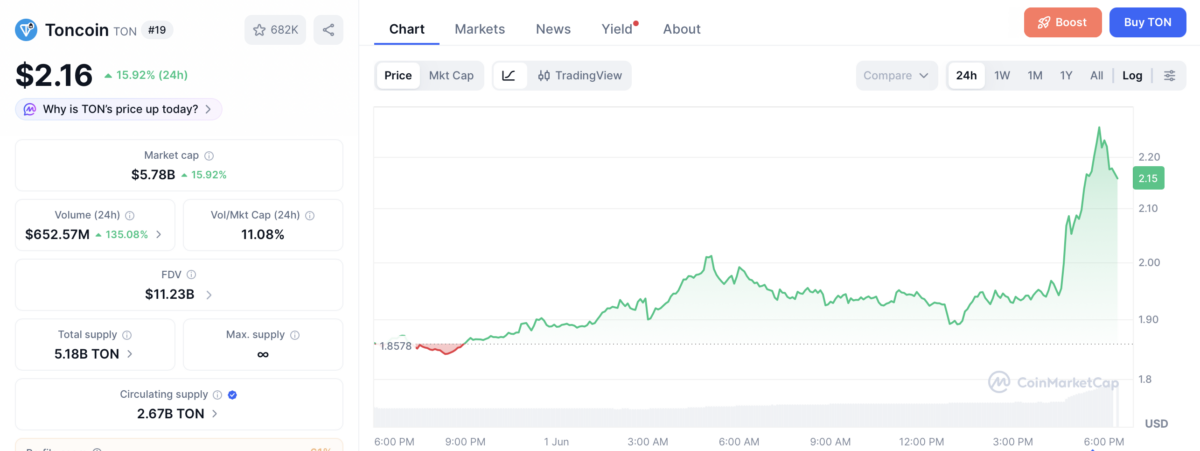Click the Toncoin logo icon

(26, 30)
